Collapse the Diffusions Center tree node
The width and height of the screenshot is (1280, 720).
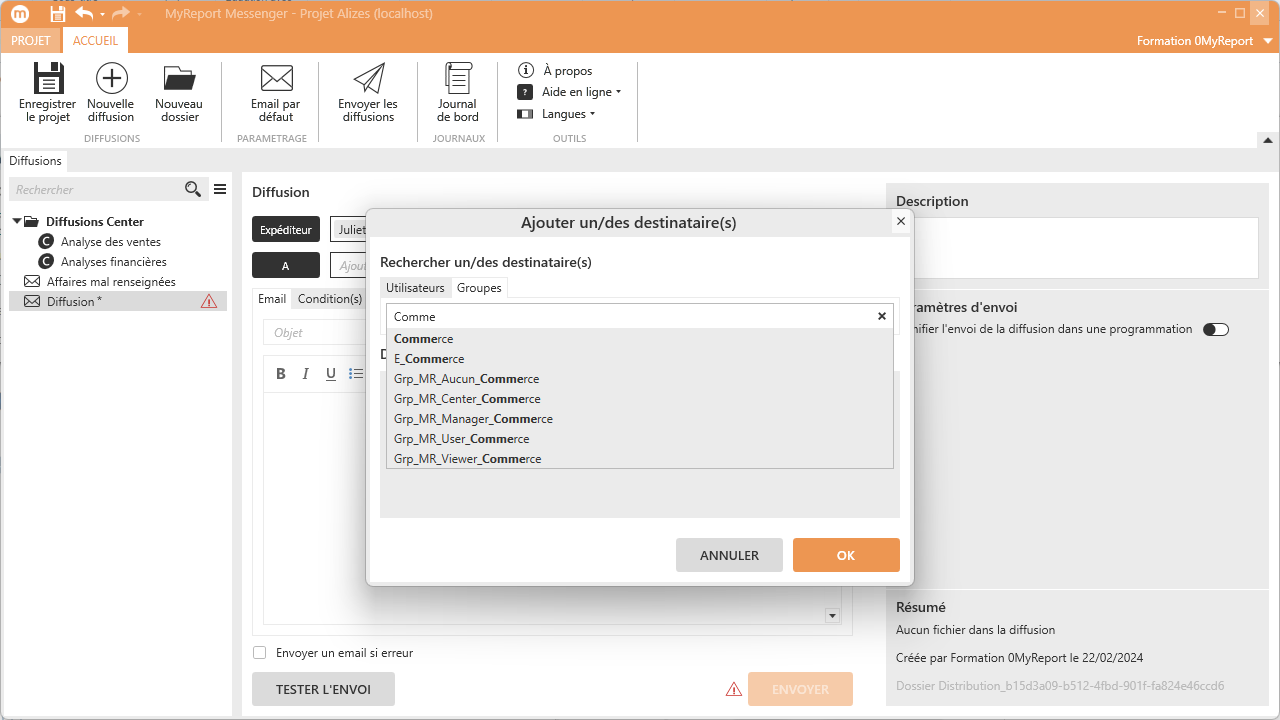[17, 222]
